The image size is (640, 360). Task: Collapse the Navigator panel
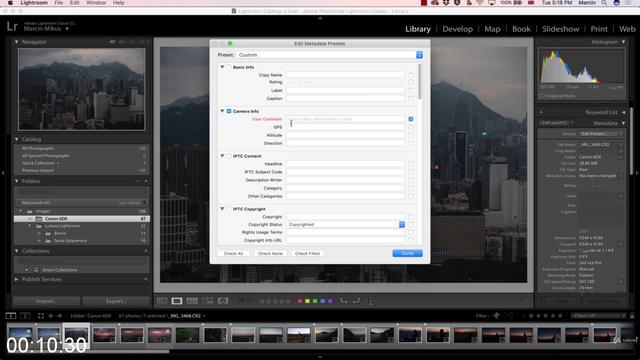pos(17,42)
